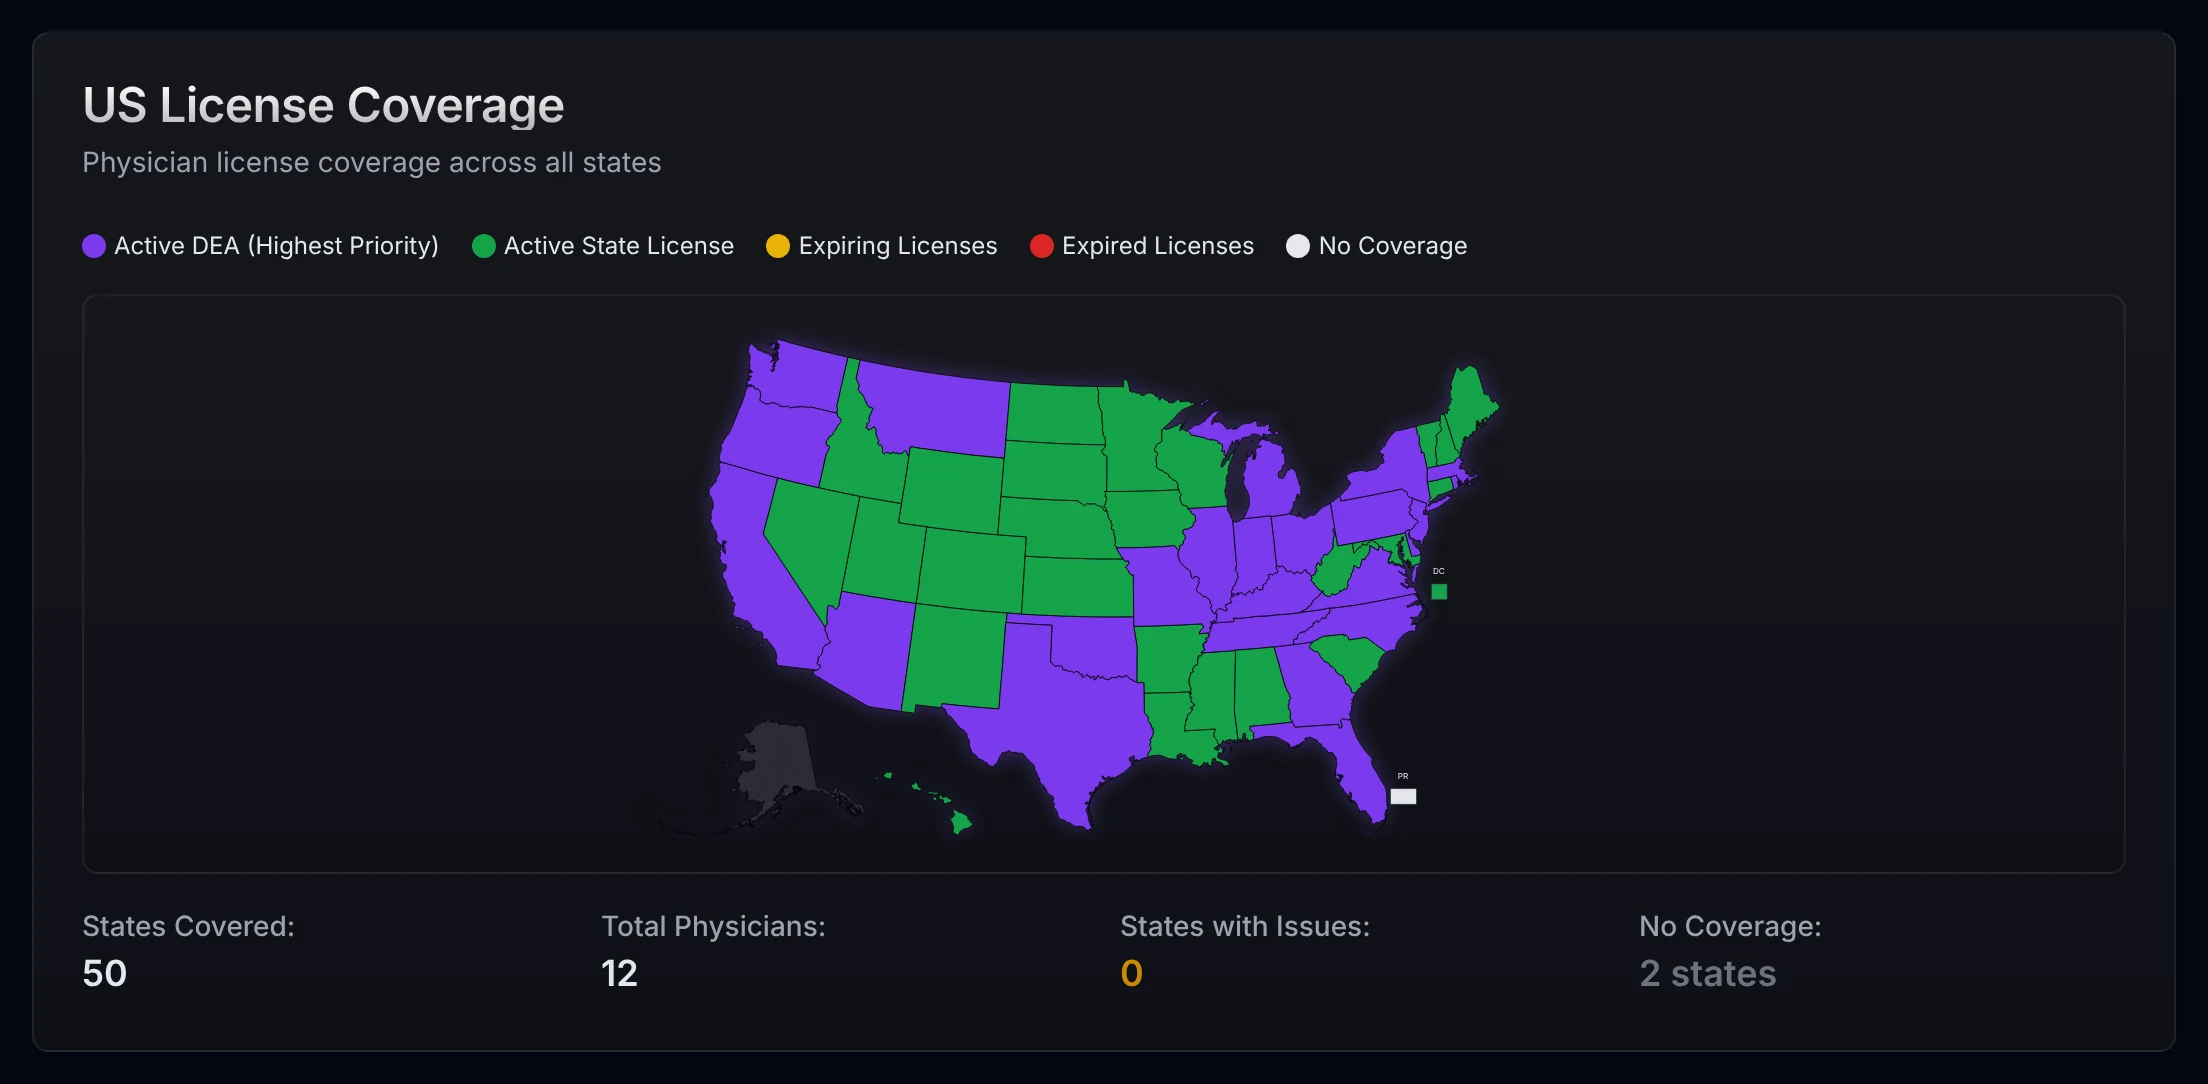Image resolution: width=2208 pixels, height=1084 pixels.
Task: Click the 'Active State License' legend label
Action: pyautogui.click(x=619, y=246)
